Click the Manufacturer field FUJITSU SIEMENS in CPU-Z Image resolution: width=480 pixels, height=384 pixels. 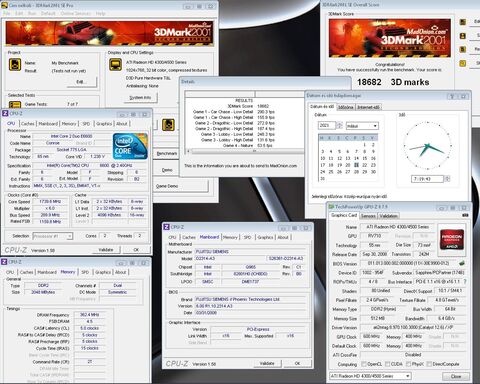[250, 252]
